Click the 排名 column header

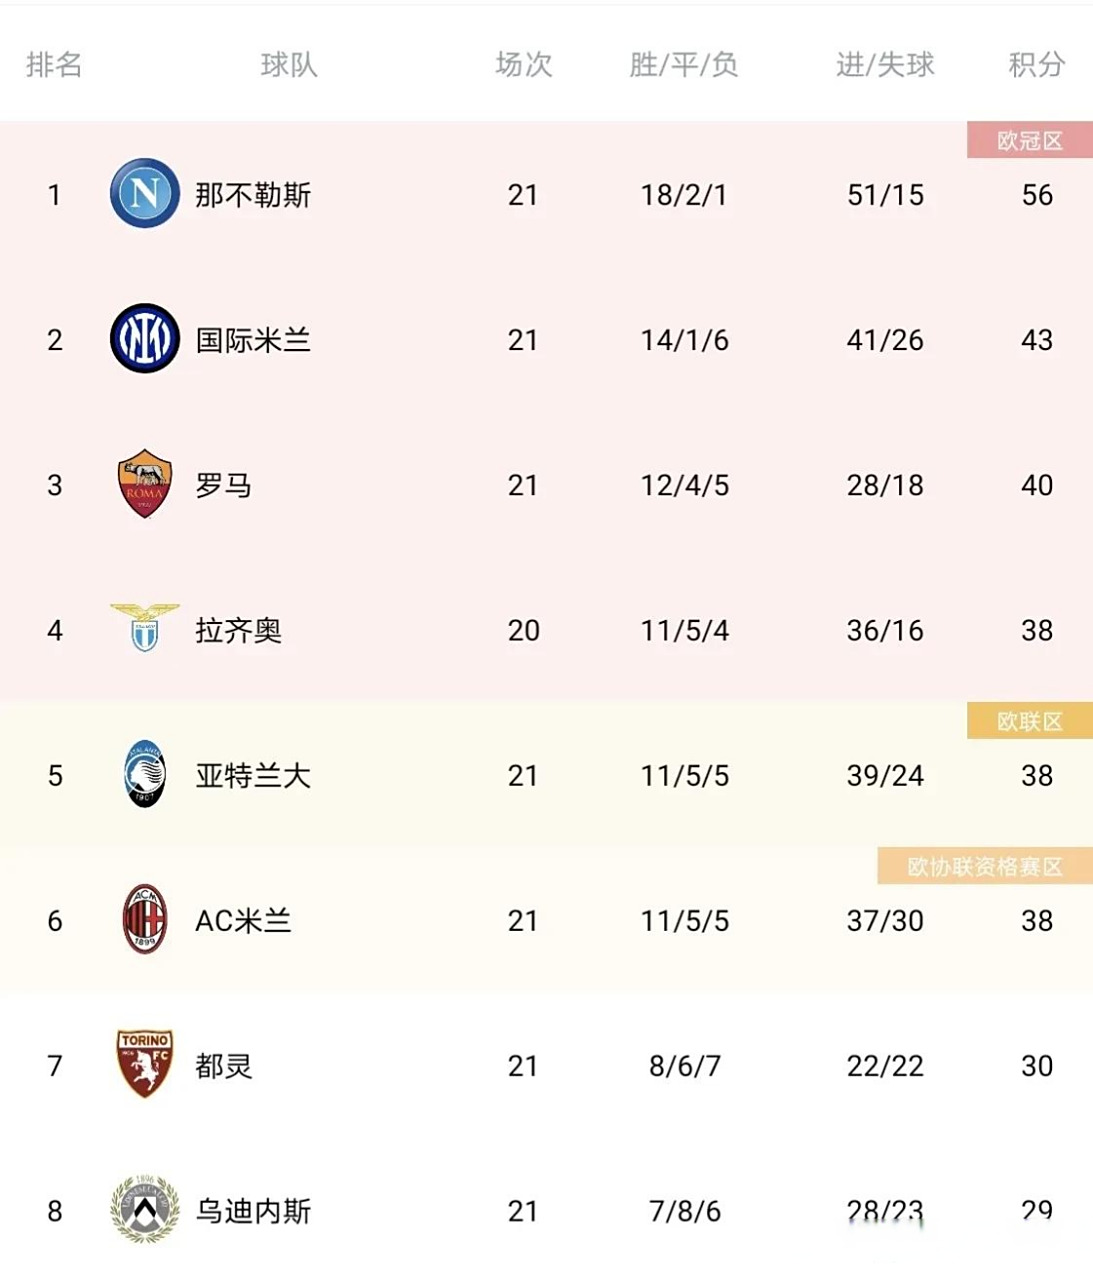(53, 65)
